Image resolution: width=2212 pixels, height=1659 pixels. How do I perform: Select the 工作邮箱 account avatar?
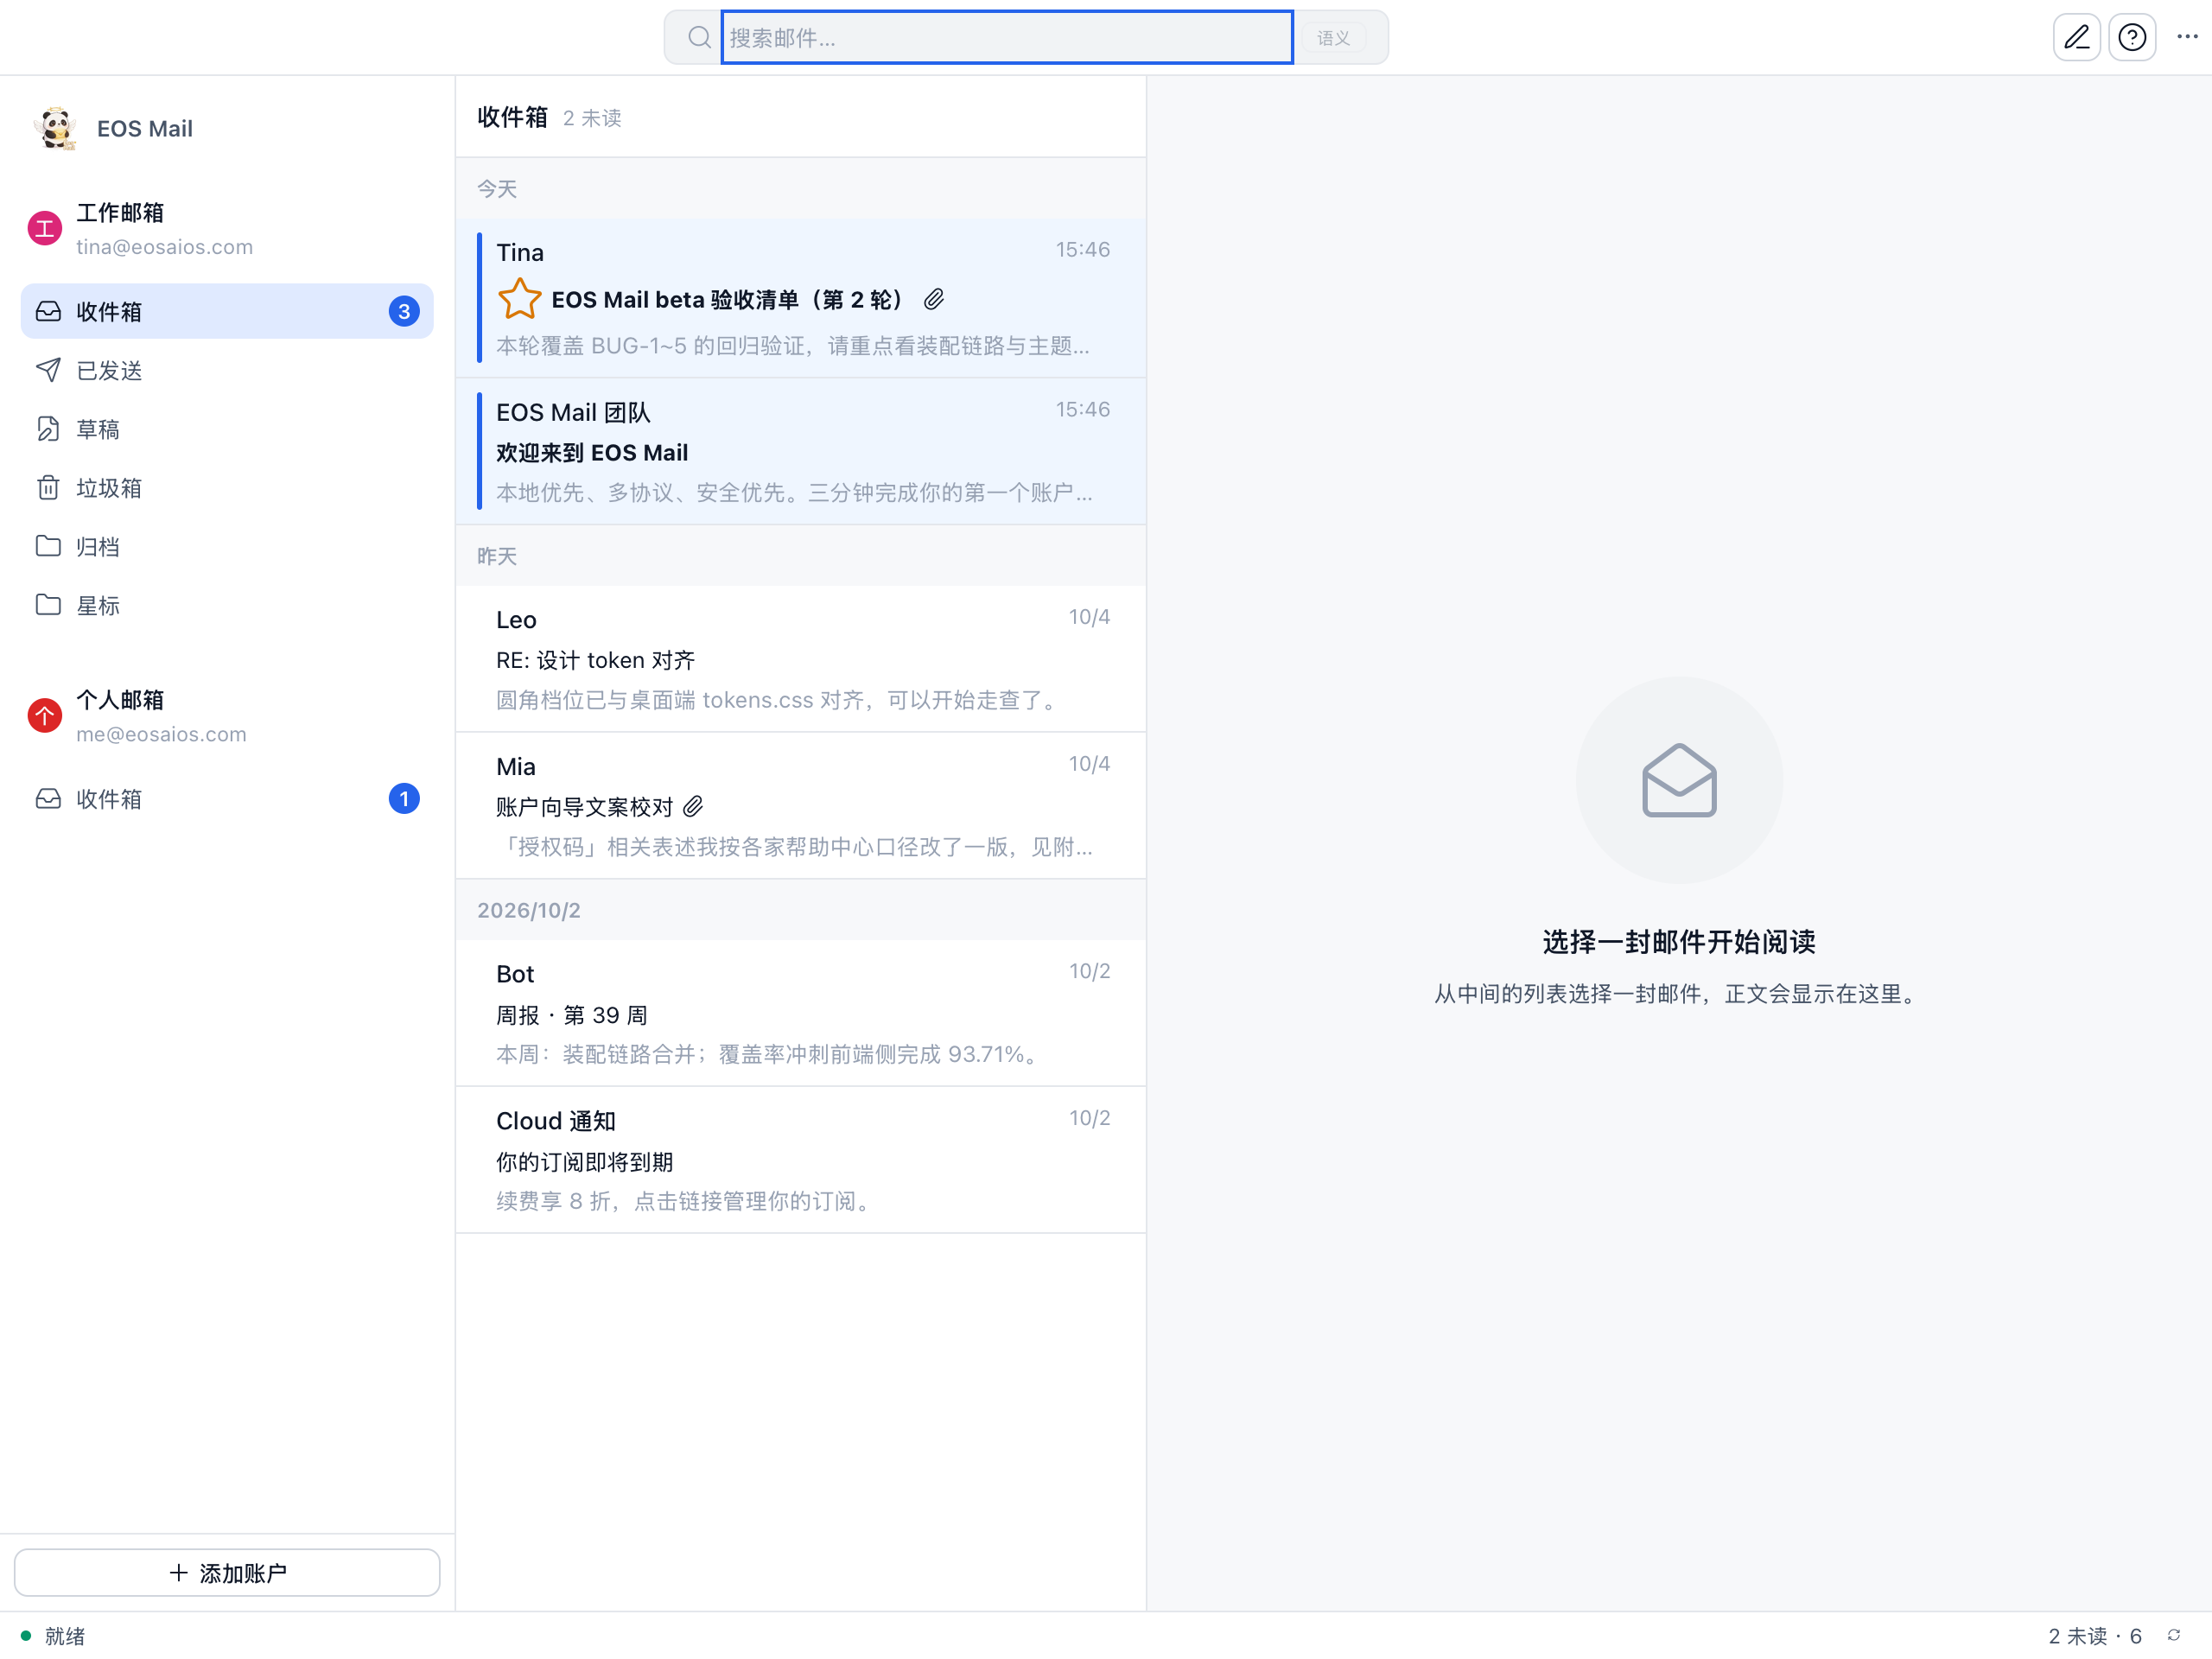[45, 229]
